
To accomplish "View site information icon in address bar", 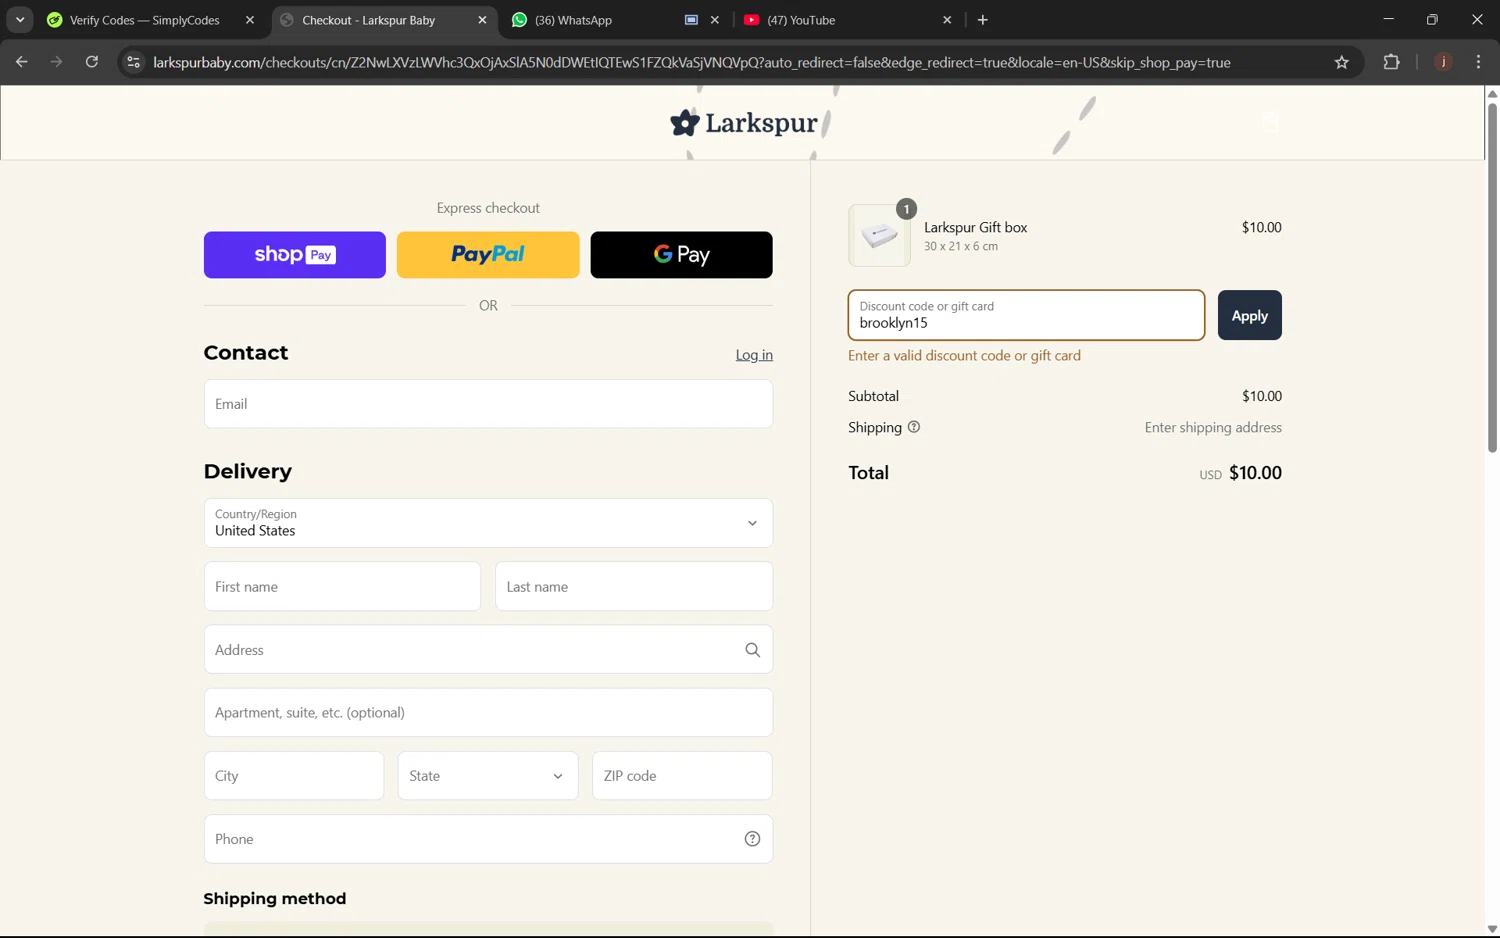I will point(133,62).
